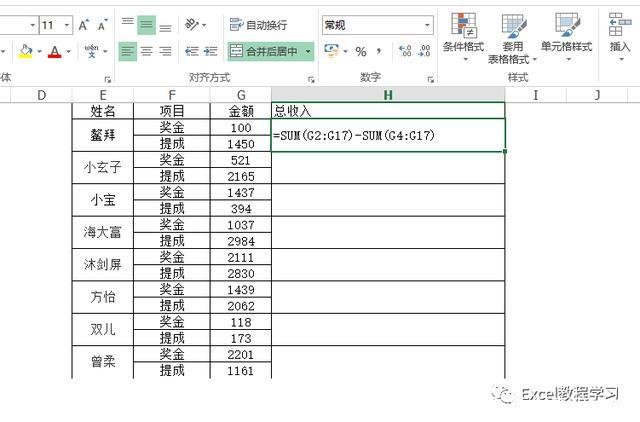
Task: Open Conditional Formatting (条件格式) menu
Action: [464, 38]
